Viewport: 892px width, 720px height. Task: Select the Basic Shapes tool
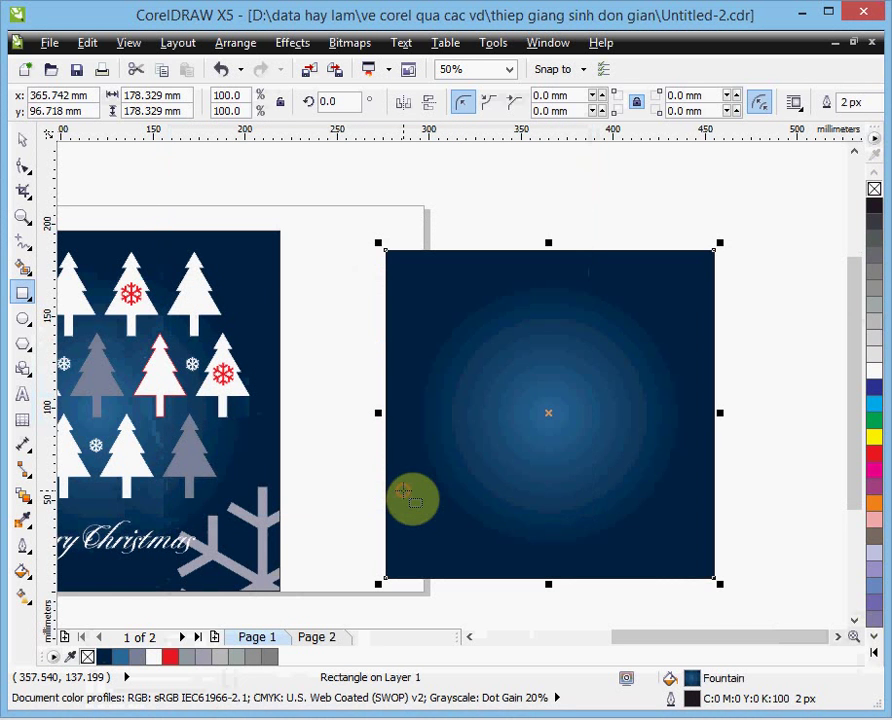tap(22, 369)
